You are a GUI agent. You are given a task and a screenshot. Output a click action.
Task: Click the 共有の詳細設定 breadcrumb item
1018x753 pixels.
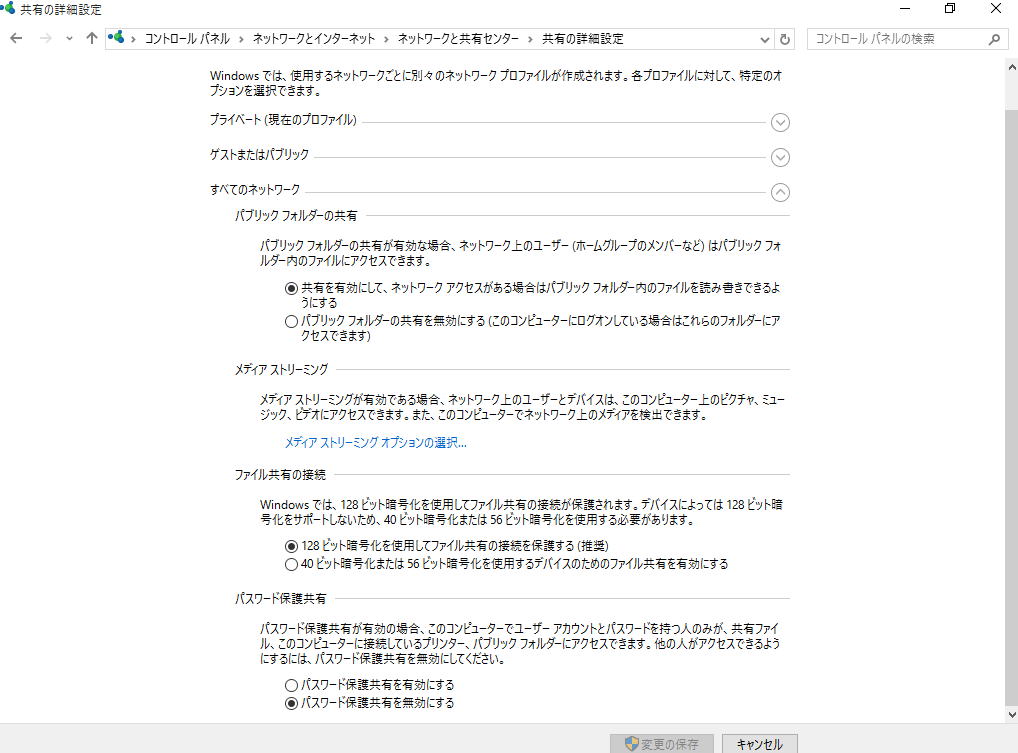tap(582, 39)
